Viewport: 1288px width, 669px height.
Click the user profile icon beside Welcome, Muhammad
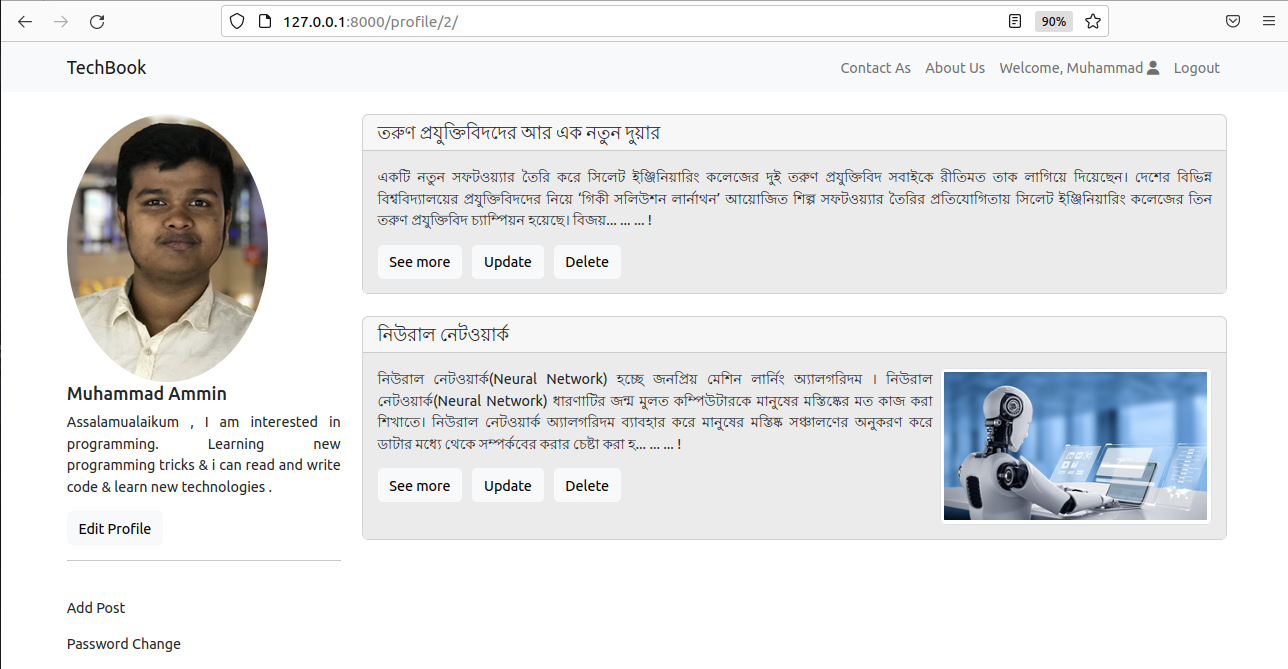click(x=1152, y=67)
